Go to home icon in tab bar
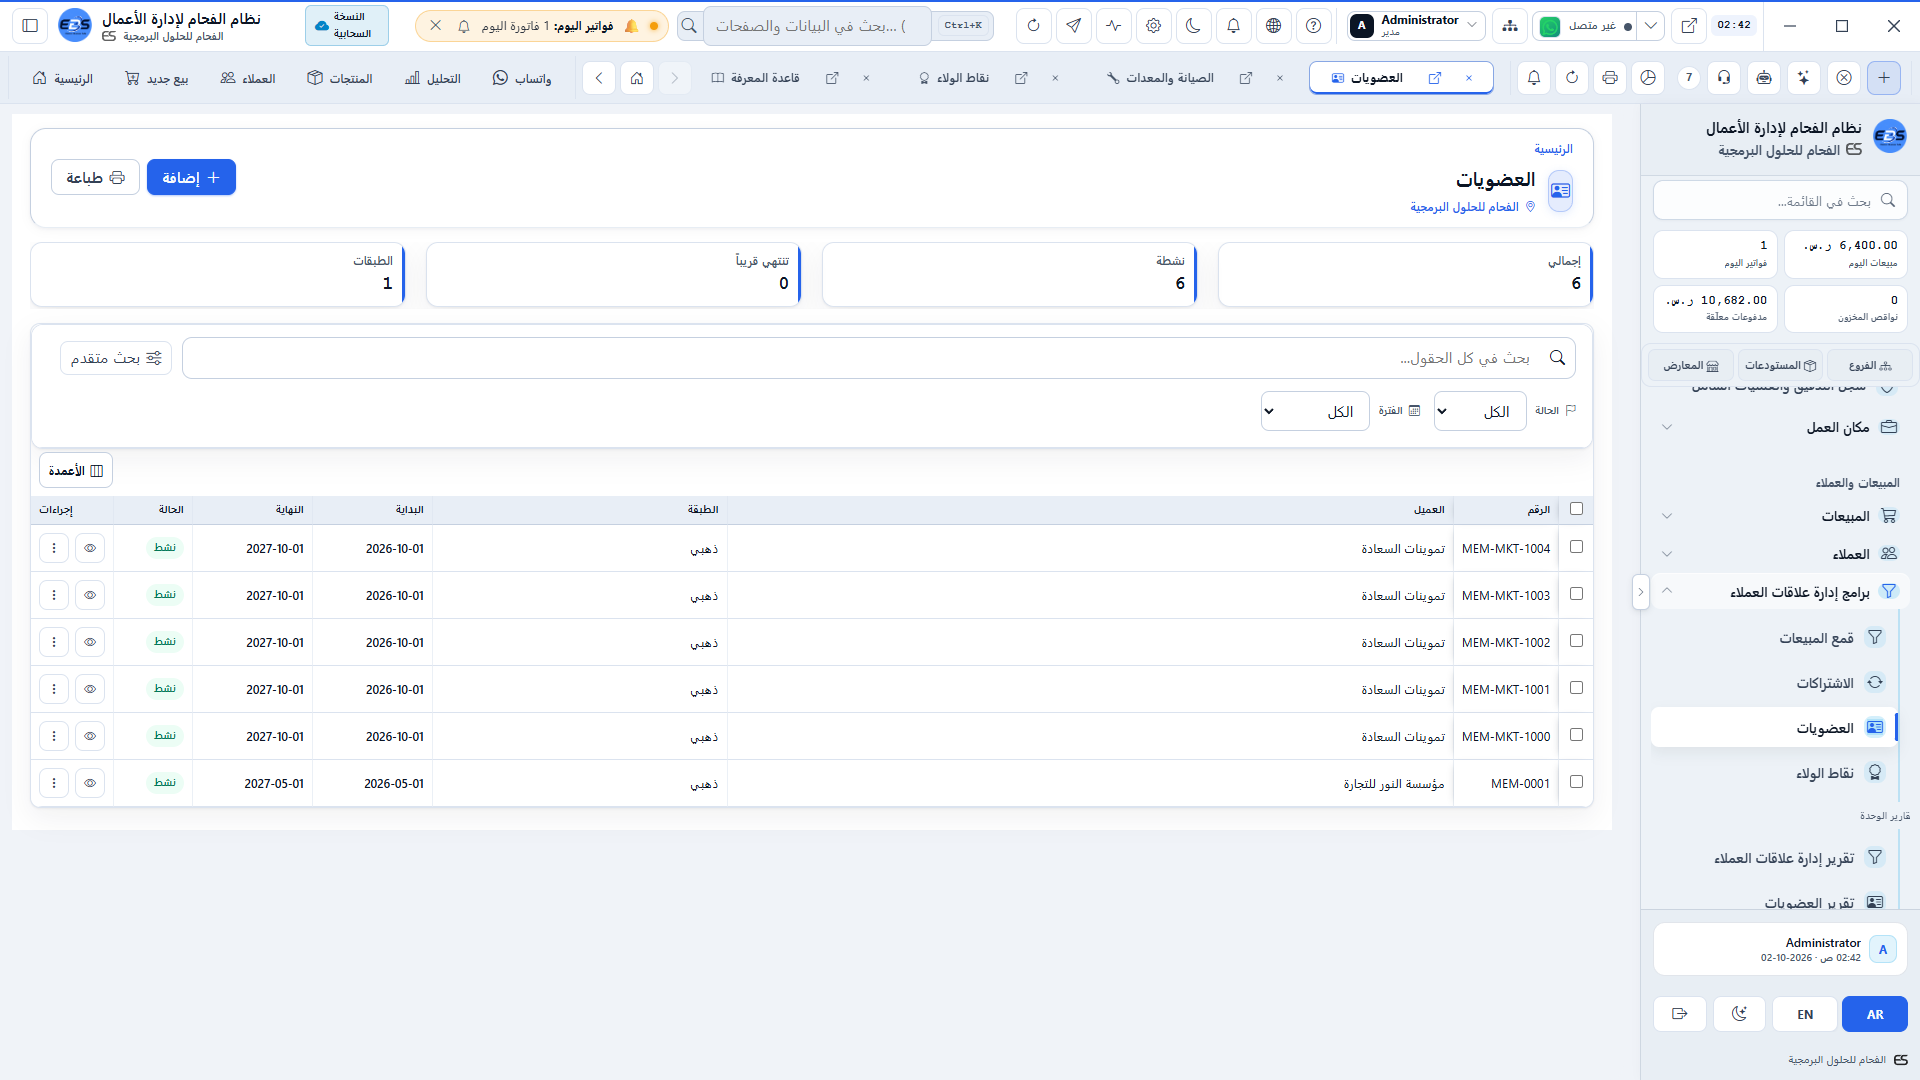The image size is (1920, 1080). (x=637, y=77)
